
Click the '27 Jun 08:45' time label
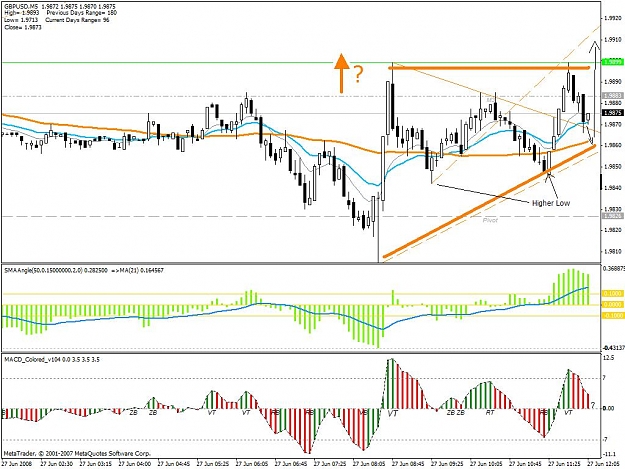click(408, 464)
